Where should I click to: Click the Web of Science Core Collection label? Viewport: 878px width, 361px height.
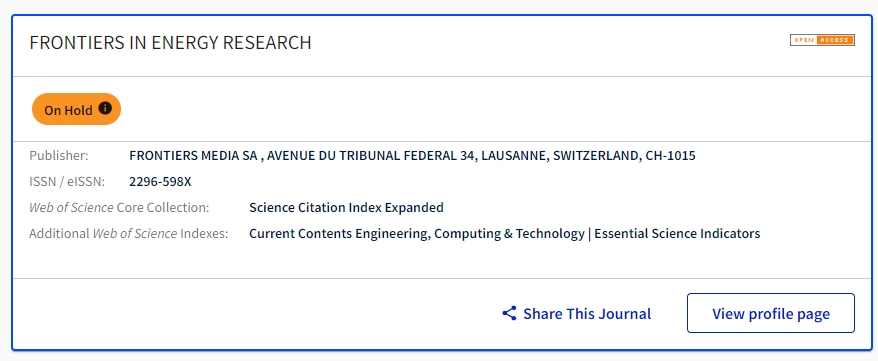(x=119, y=208)
